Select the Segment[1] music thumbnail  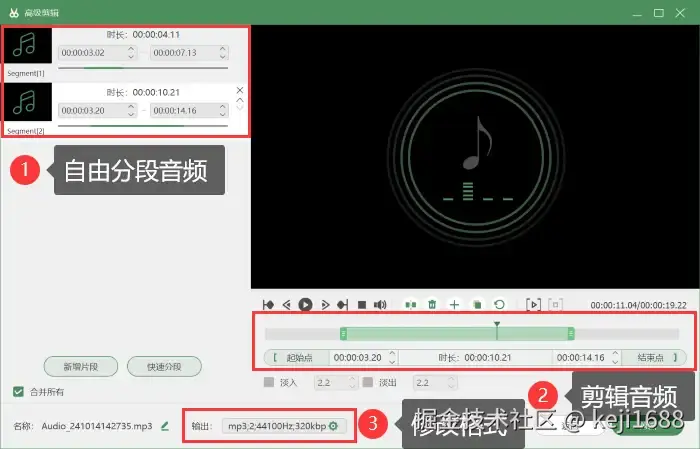click(28, 45)
